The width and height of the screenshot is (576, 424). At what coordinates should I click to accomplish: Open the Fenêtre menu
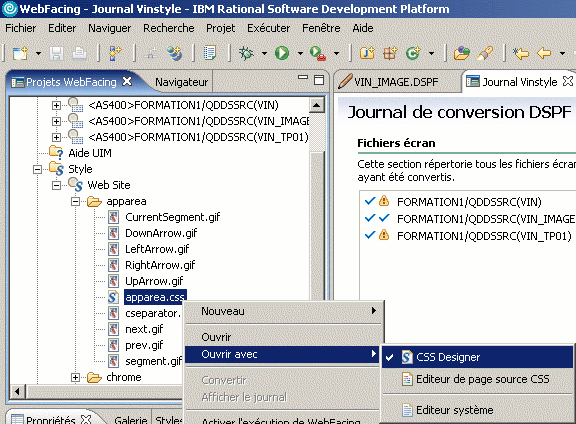tap(321, 28)
